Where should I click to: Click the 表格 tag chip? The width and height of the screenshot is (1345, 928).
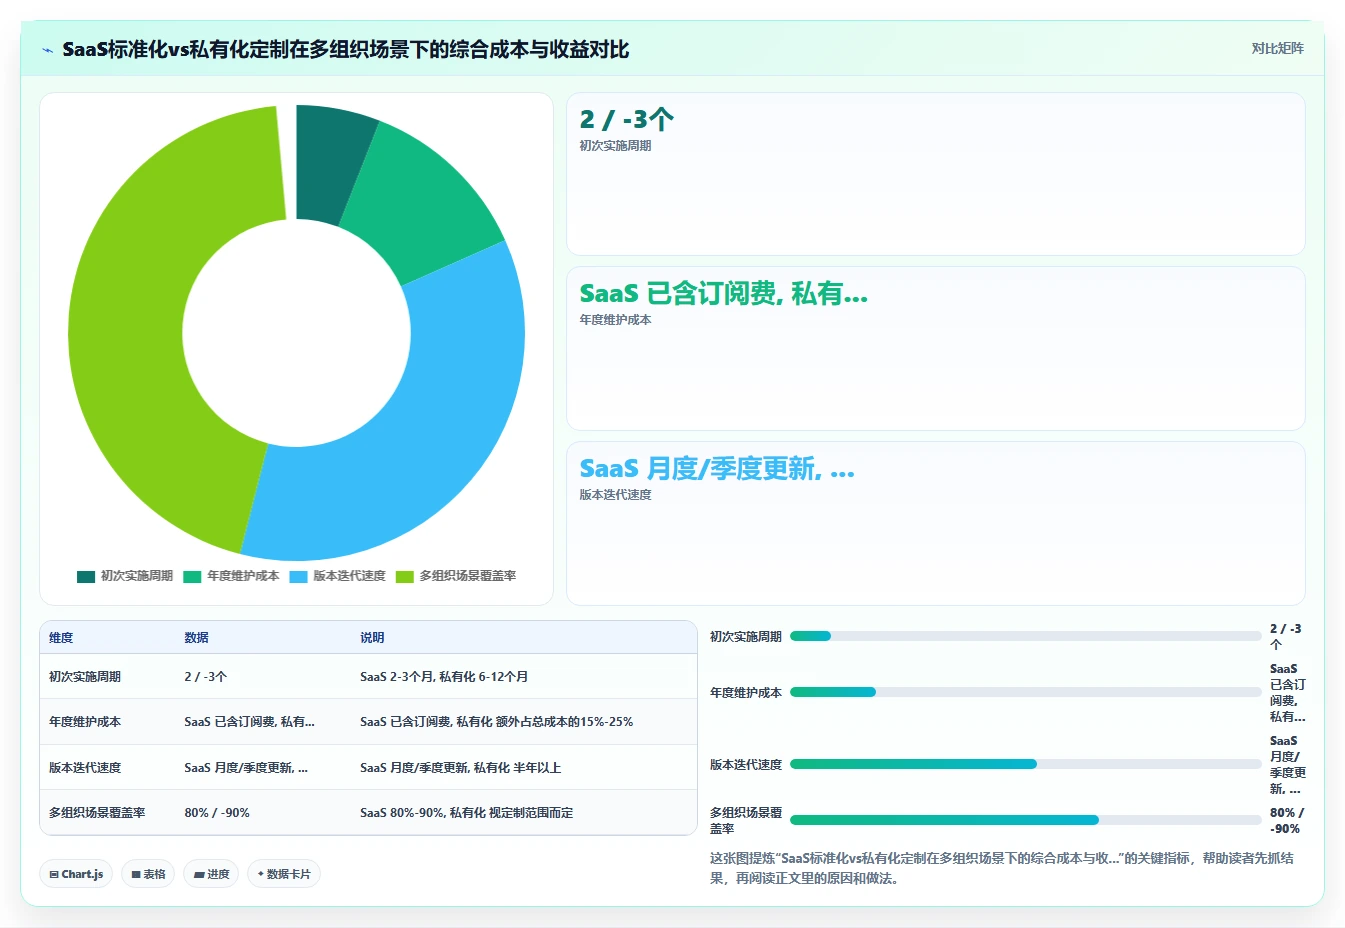pyautogui.click(x=148, y=874)
